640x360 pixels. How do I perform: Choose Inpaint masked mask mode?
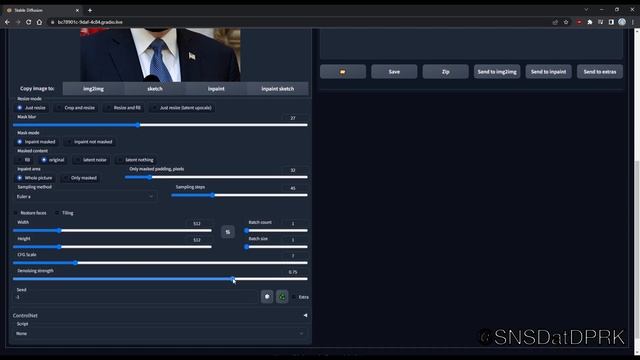pos(36,142)
